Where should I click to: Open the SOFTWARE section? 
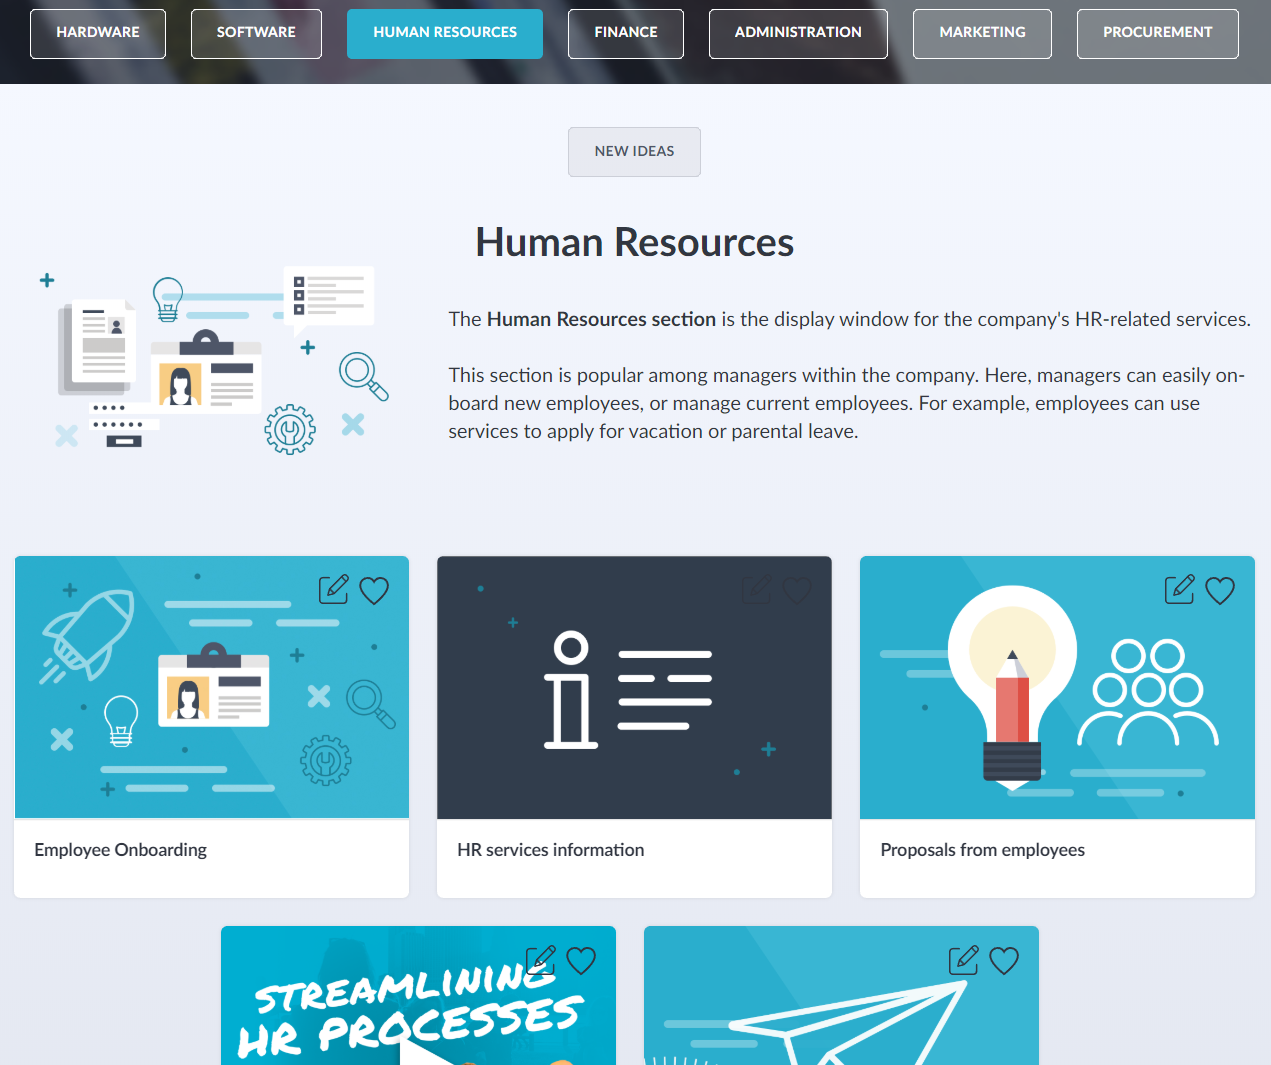(x=256, y=32)
